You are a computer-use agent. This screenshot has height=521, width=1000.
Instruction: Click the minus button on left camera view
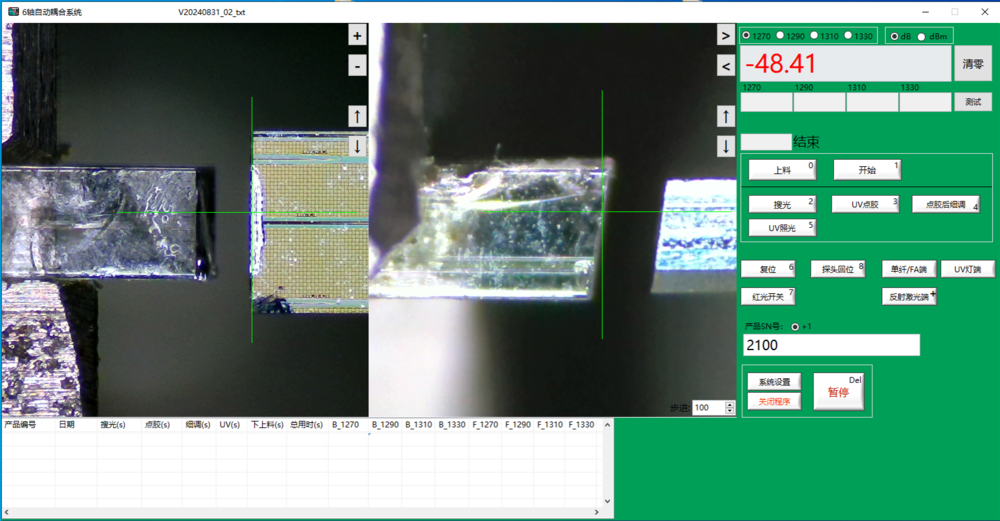point(357,66)
